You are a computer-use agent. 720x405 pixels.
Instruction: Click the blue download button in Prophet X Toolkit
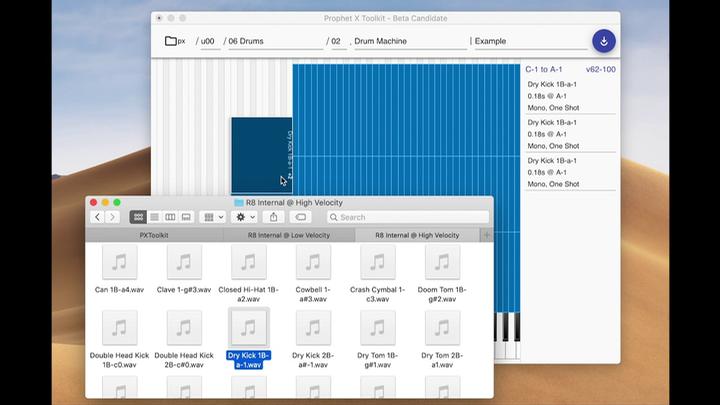[x=603, y=41]
